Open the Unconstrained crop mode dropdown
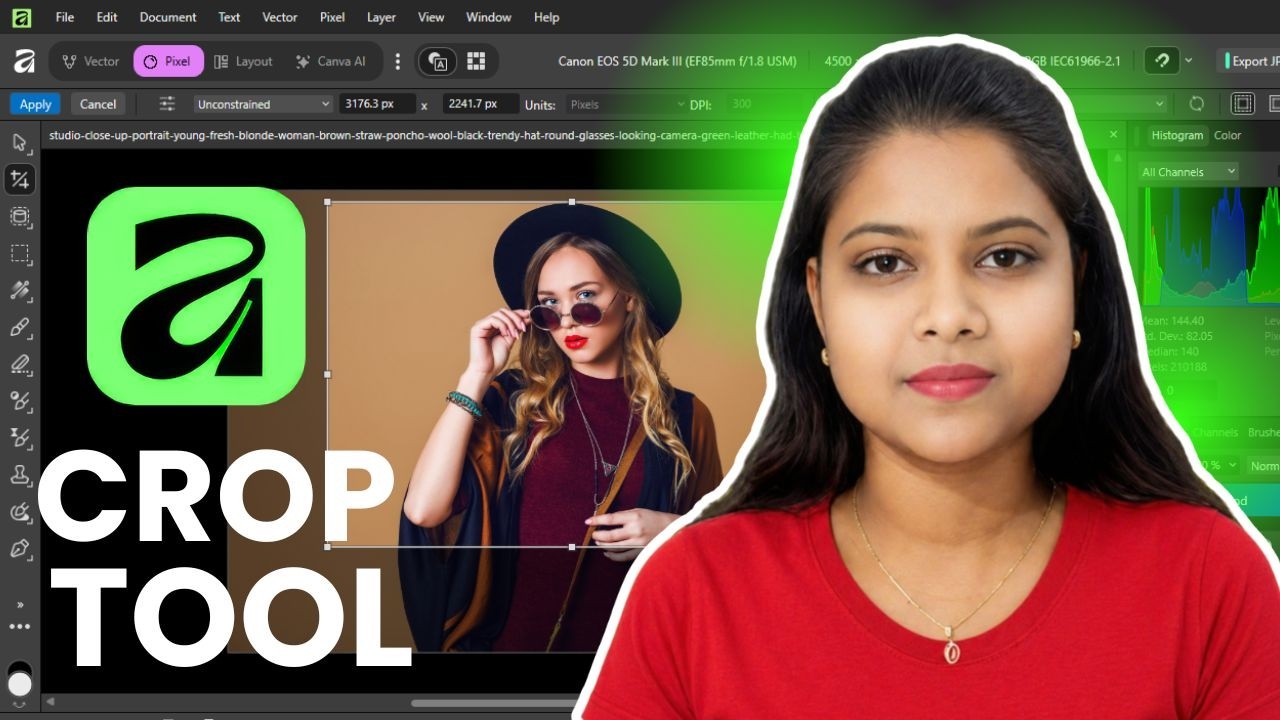The image size is (1280, 720). [x=263, y=104]
